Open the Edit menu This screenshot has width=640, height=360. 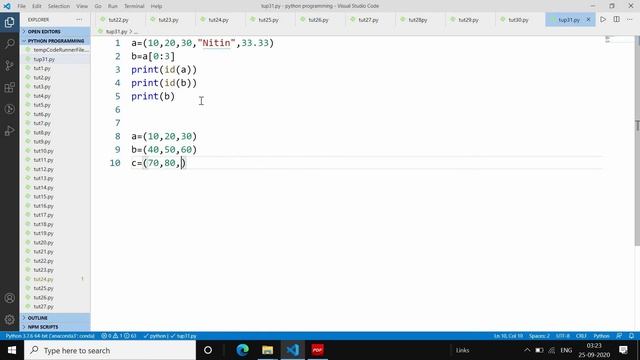(37, 6)
